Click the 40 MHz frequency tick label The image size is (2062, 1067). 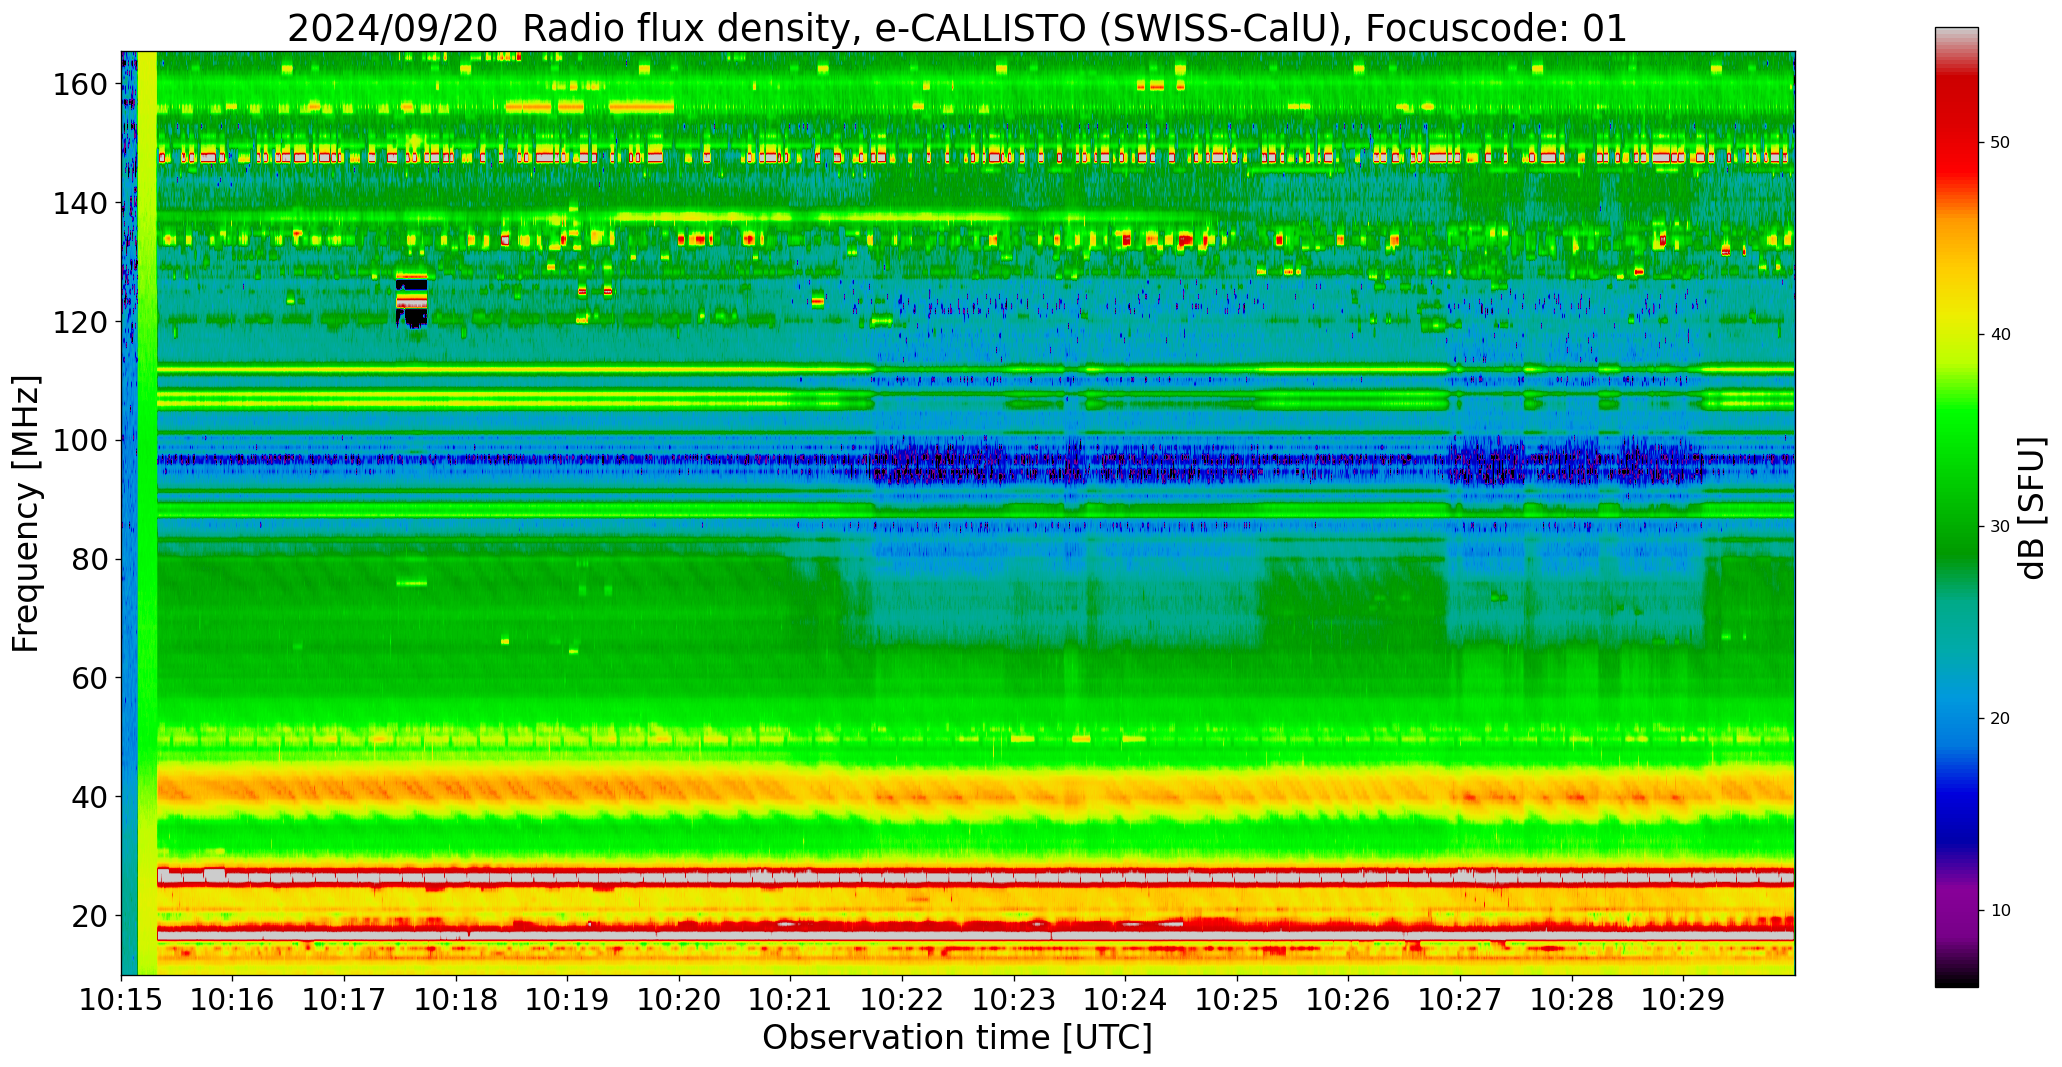coord(90,797)
